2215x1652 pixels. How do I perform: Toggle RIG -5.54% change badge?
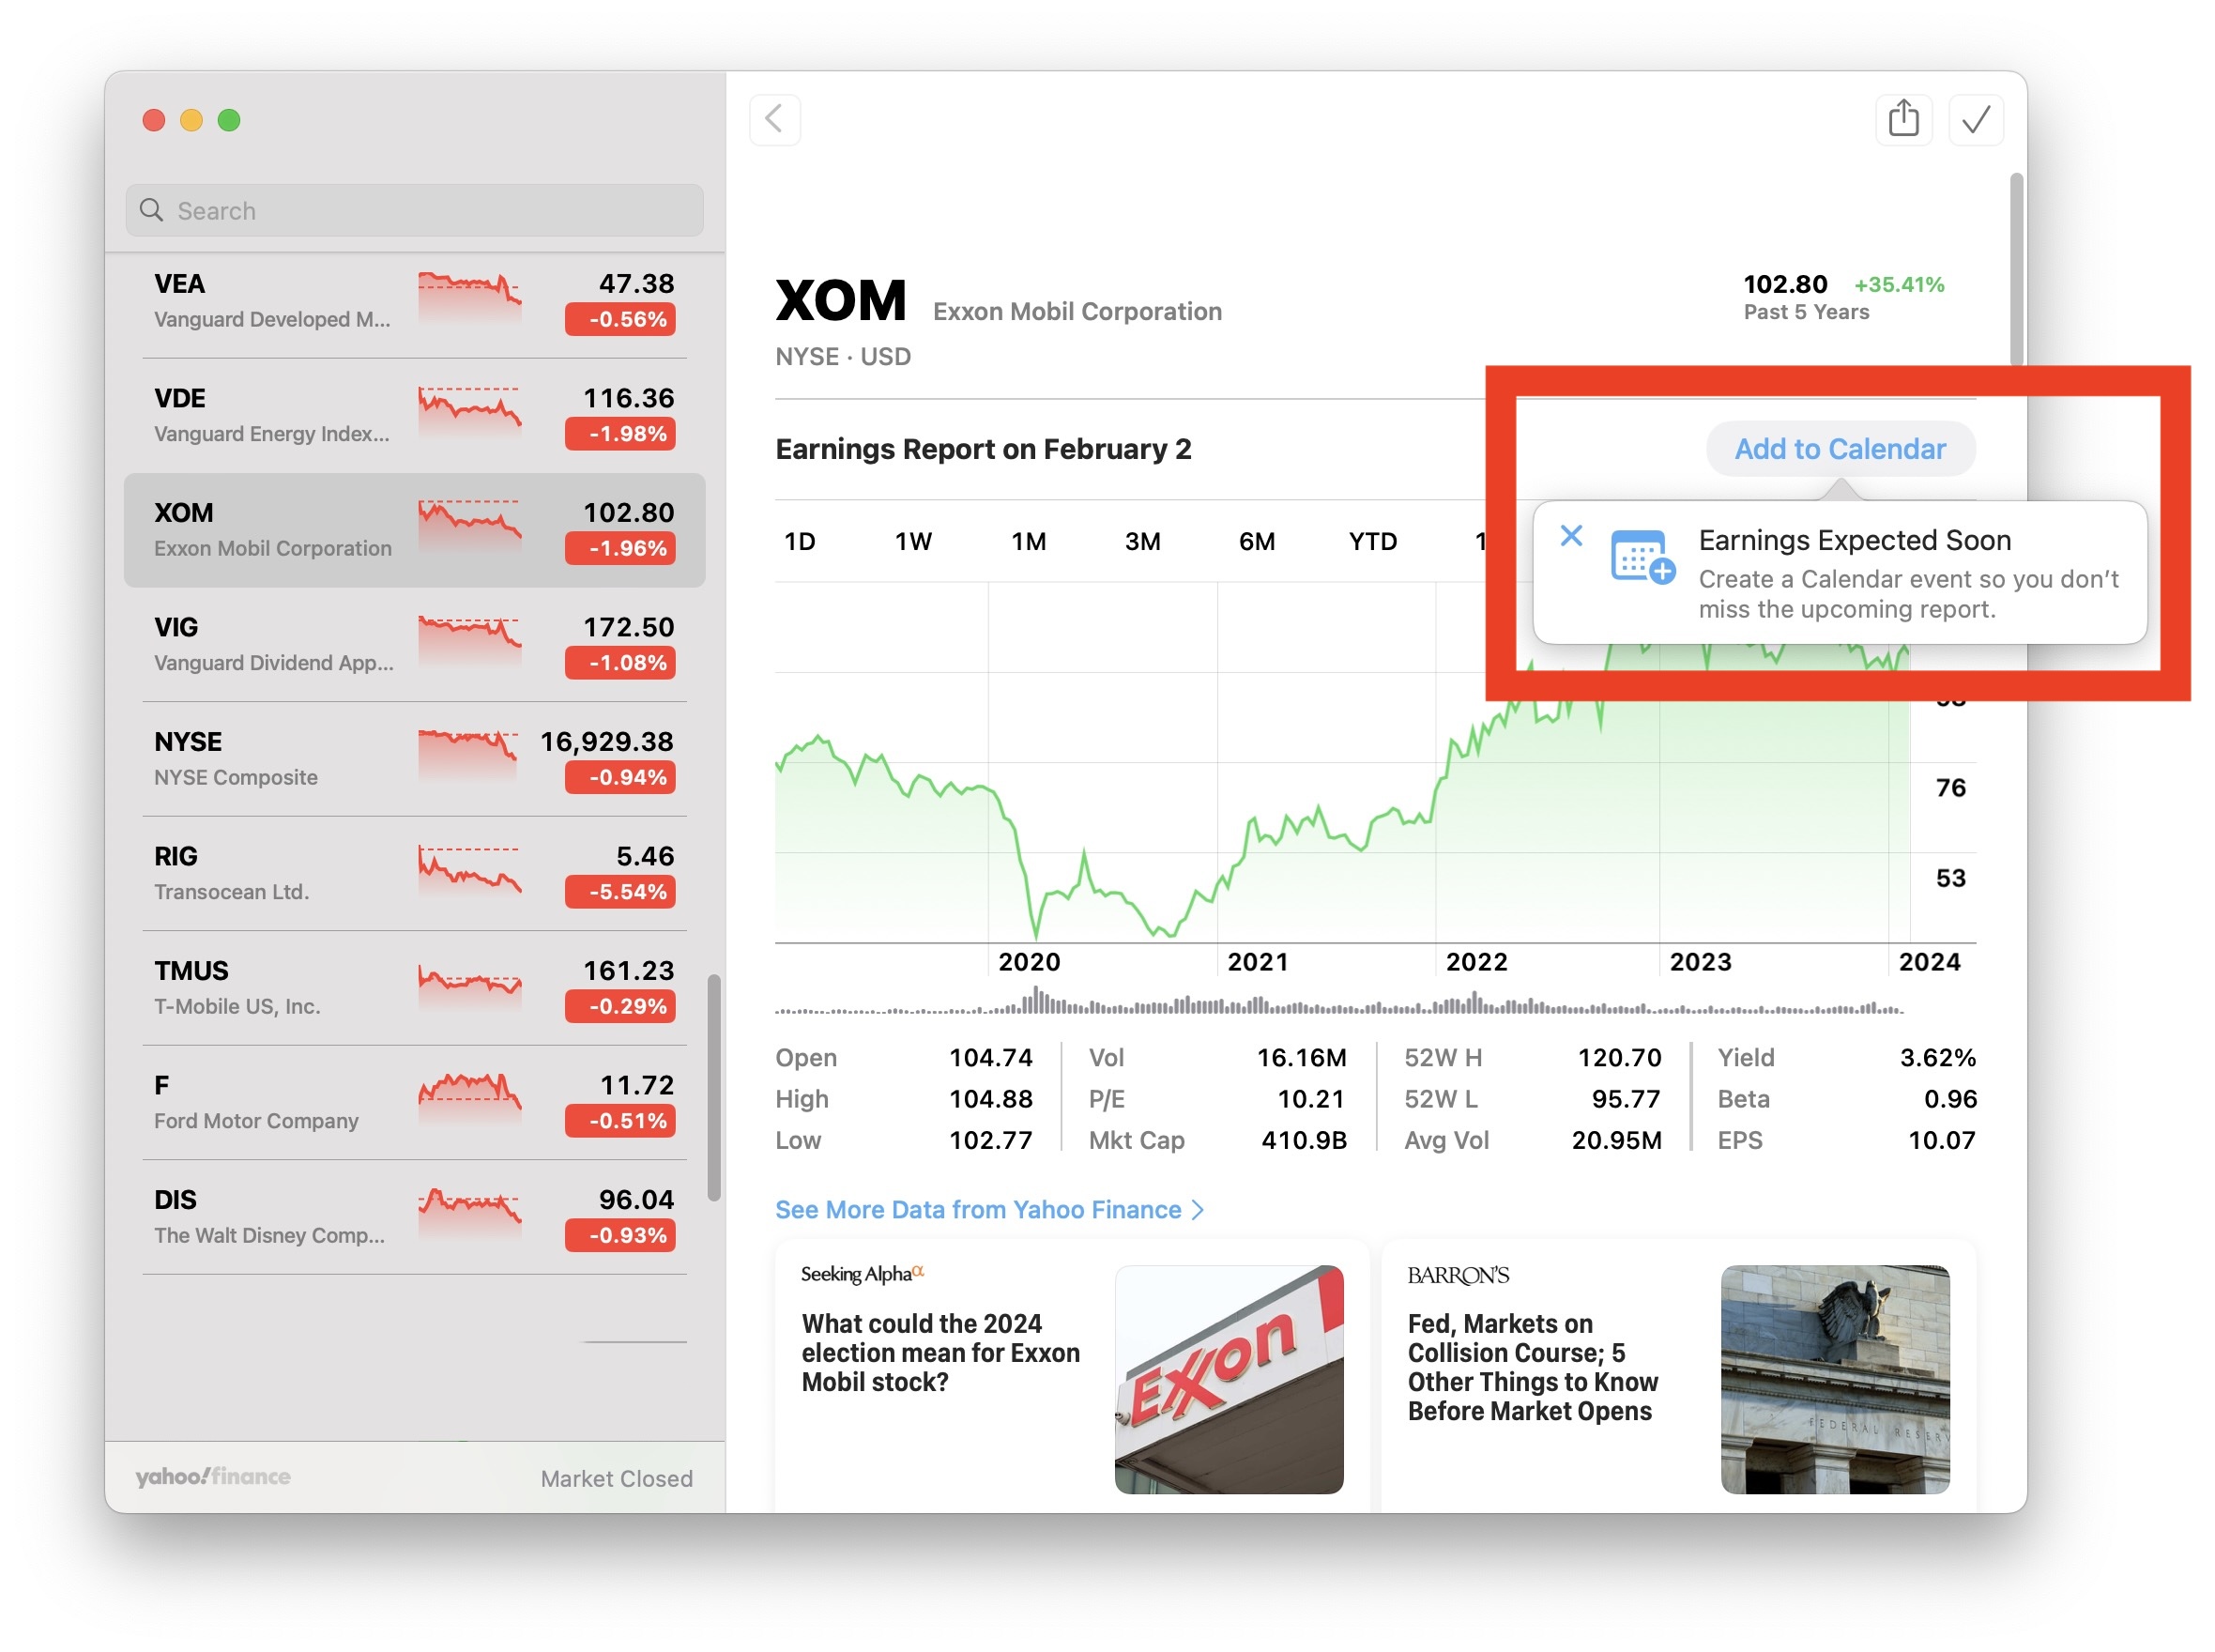(x=619, y=892)
